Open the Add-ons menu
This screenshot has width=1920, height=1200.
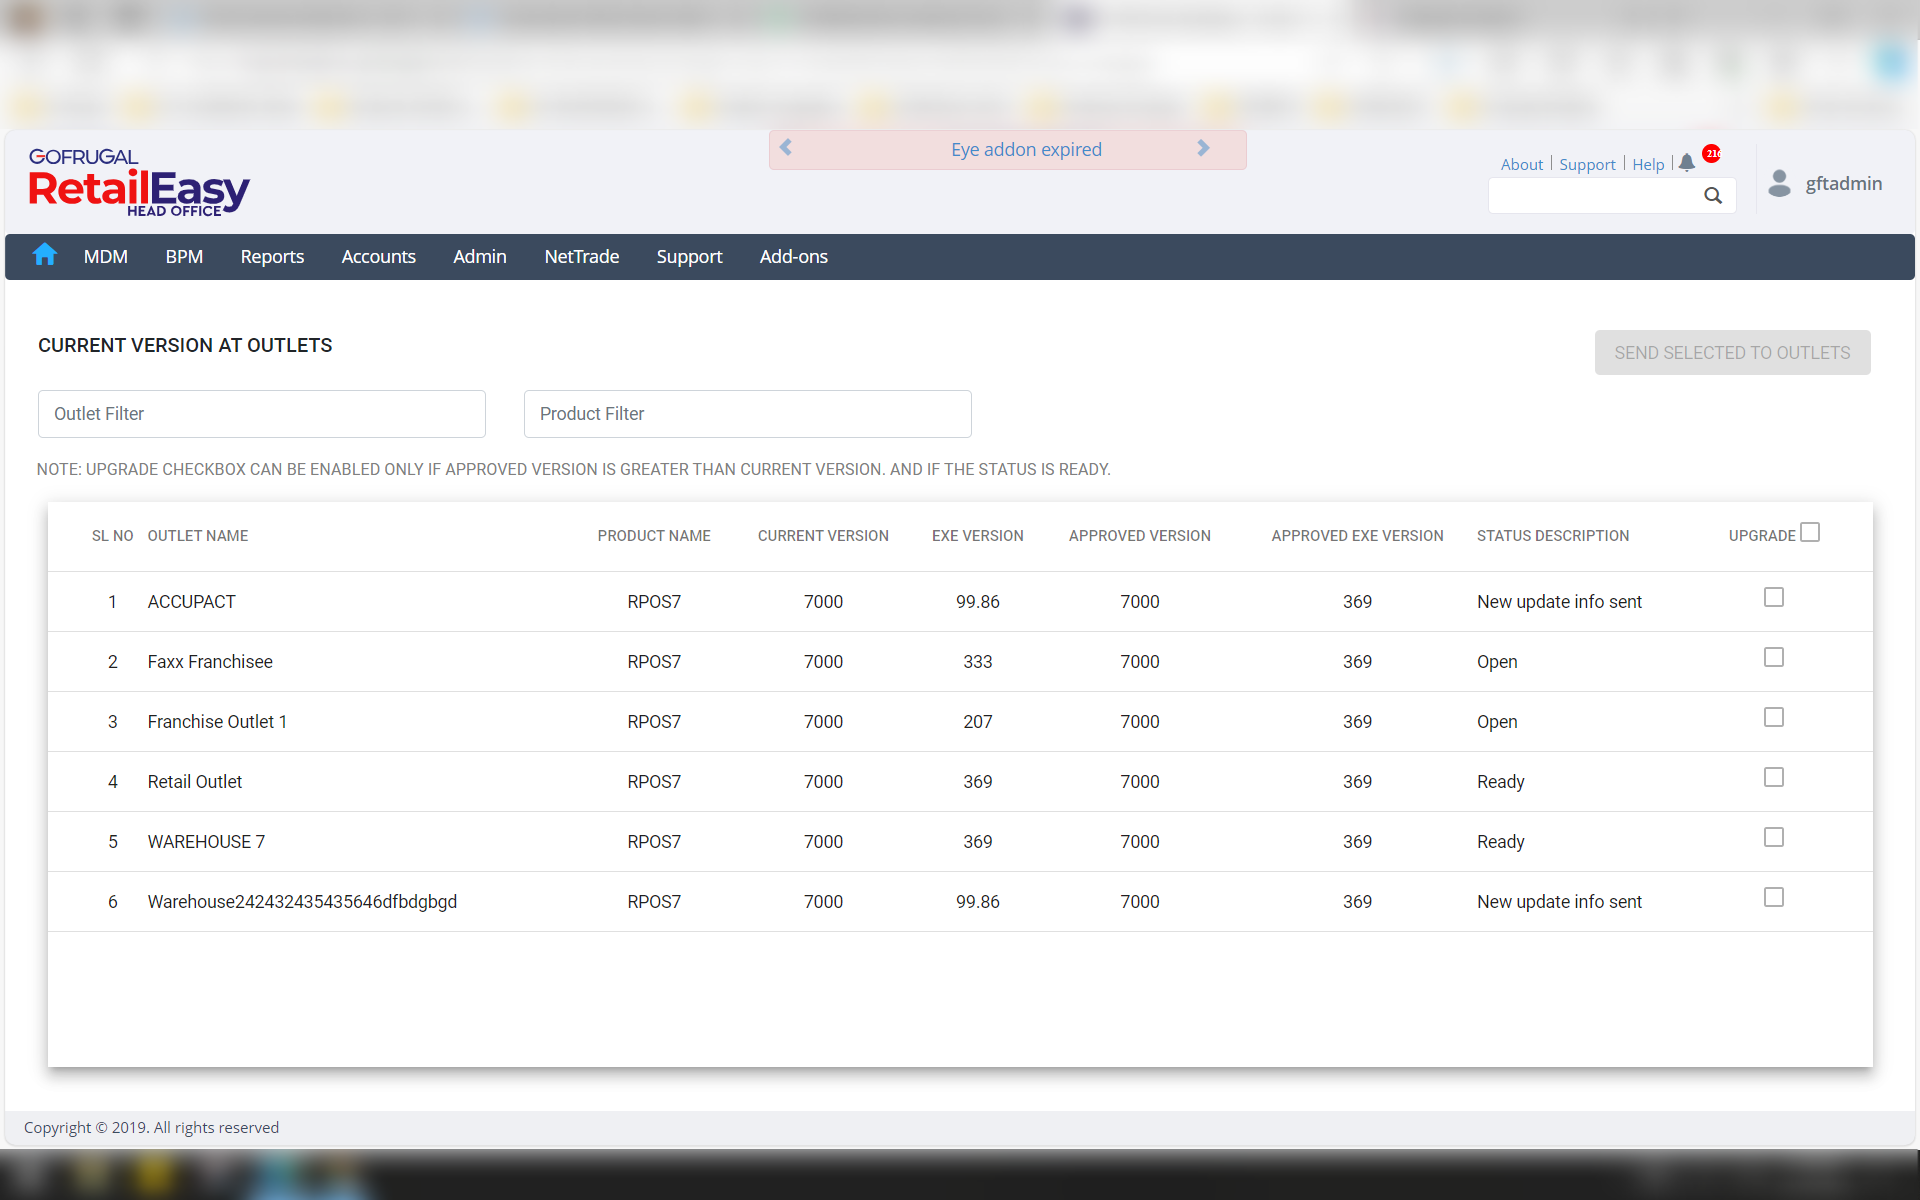click(793, 257)
